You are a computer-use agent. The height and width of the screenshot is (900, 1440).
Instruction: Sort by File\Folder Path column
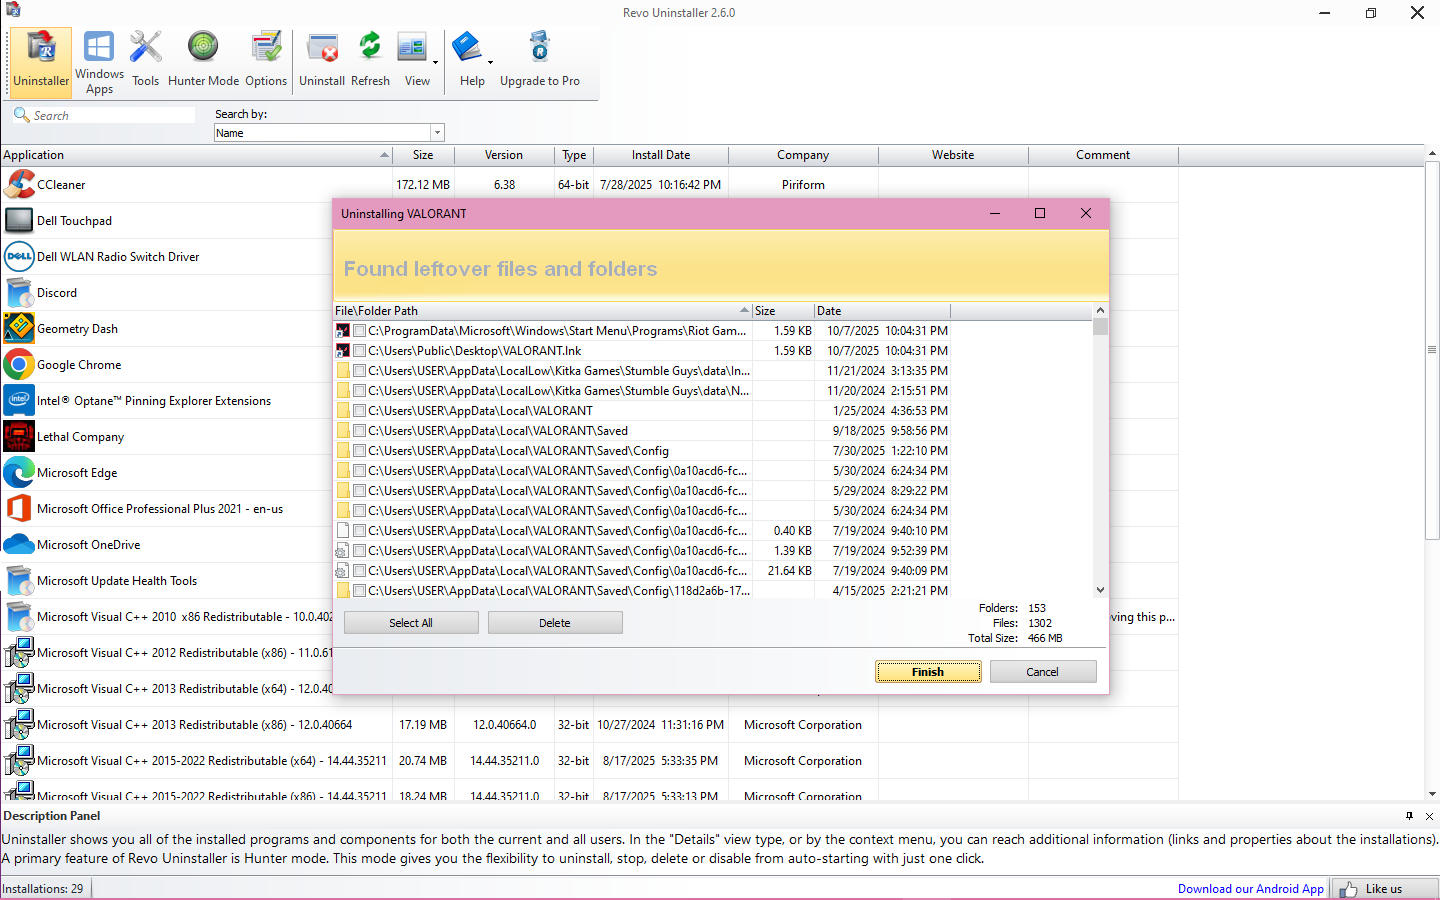pyautogui.click(x=543, y=311)
